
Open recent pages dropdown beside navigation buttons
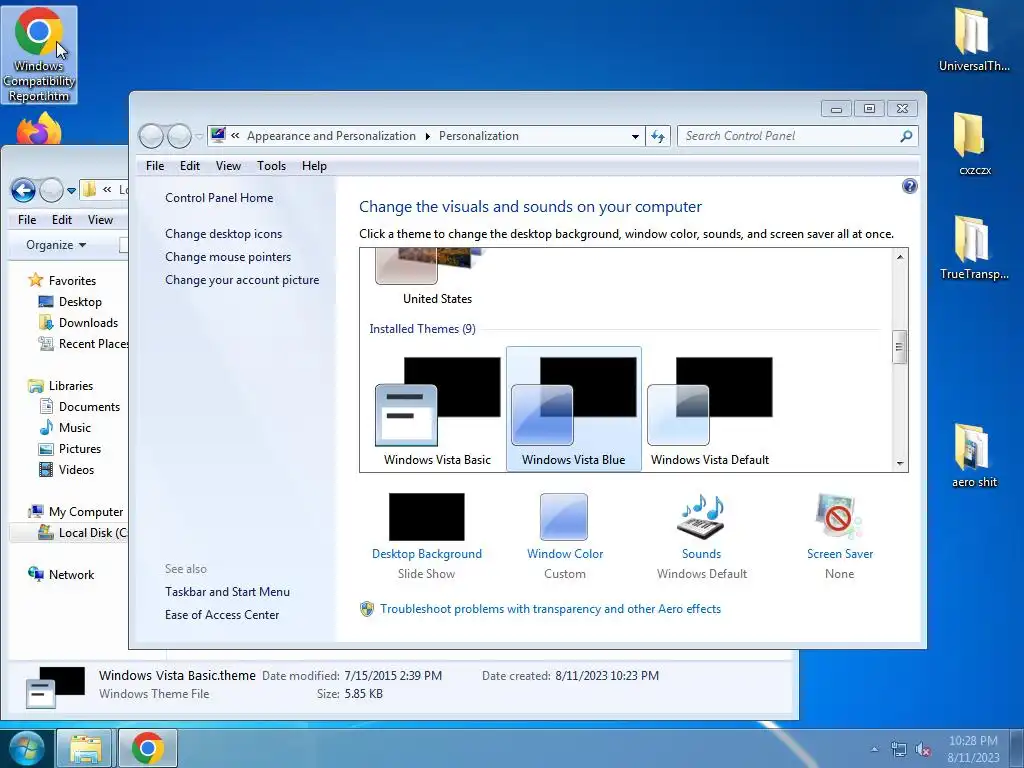199,136
